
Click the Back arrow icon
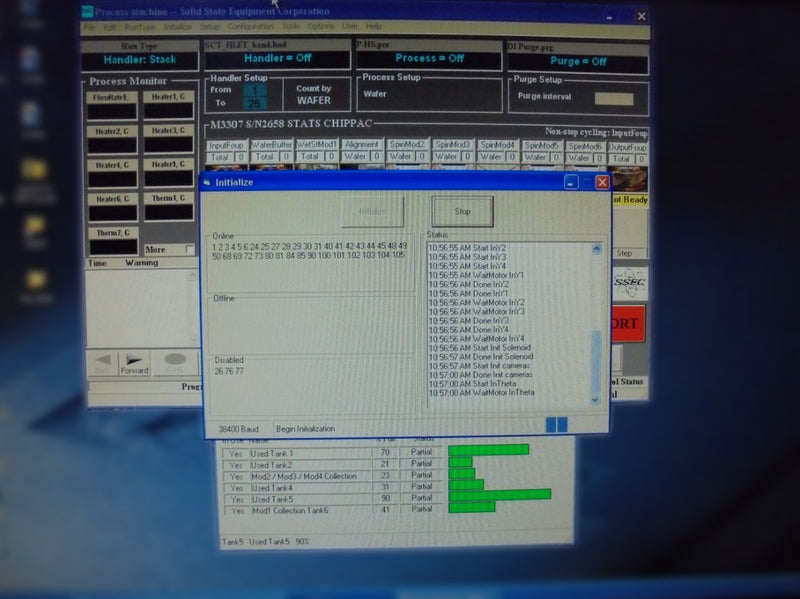tap(104, 360)
